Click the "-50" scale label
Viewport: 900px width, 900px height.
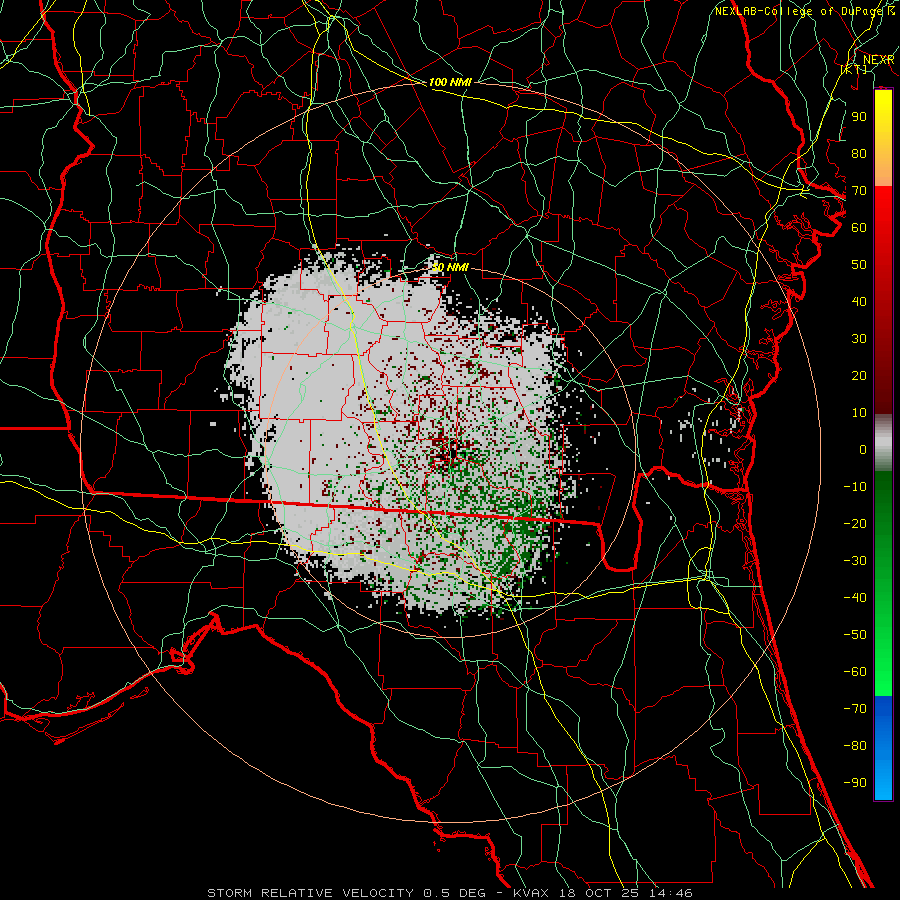coord(855,634)
